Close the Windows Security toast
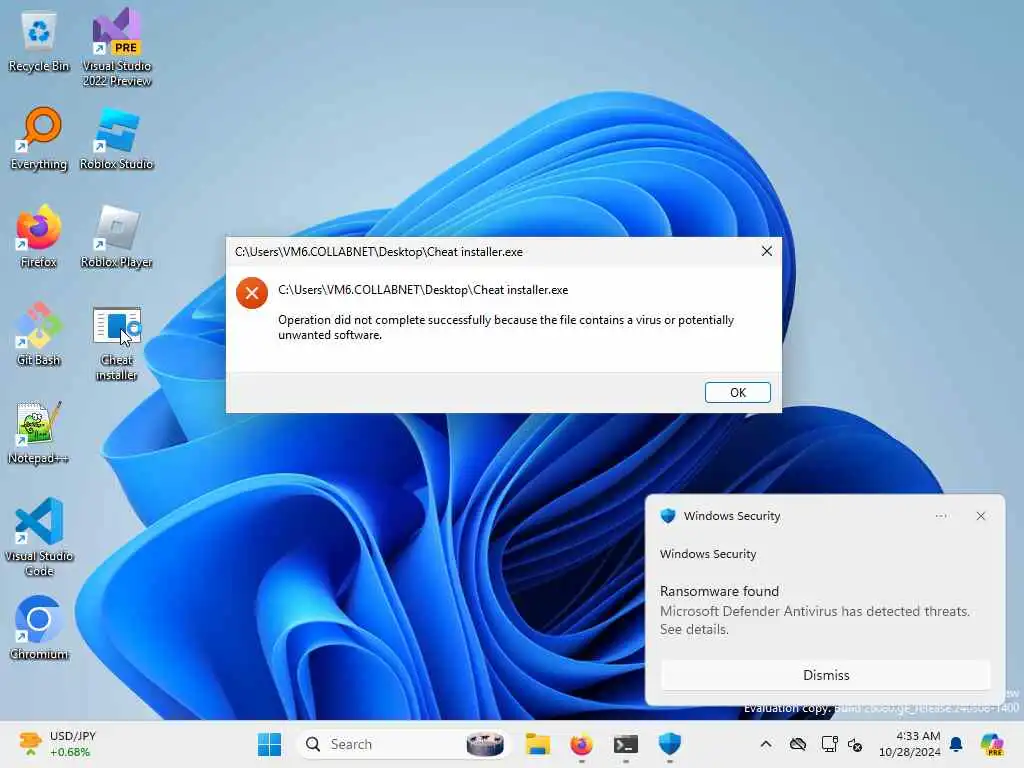 (980, 516)
